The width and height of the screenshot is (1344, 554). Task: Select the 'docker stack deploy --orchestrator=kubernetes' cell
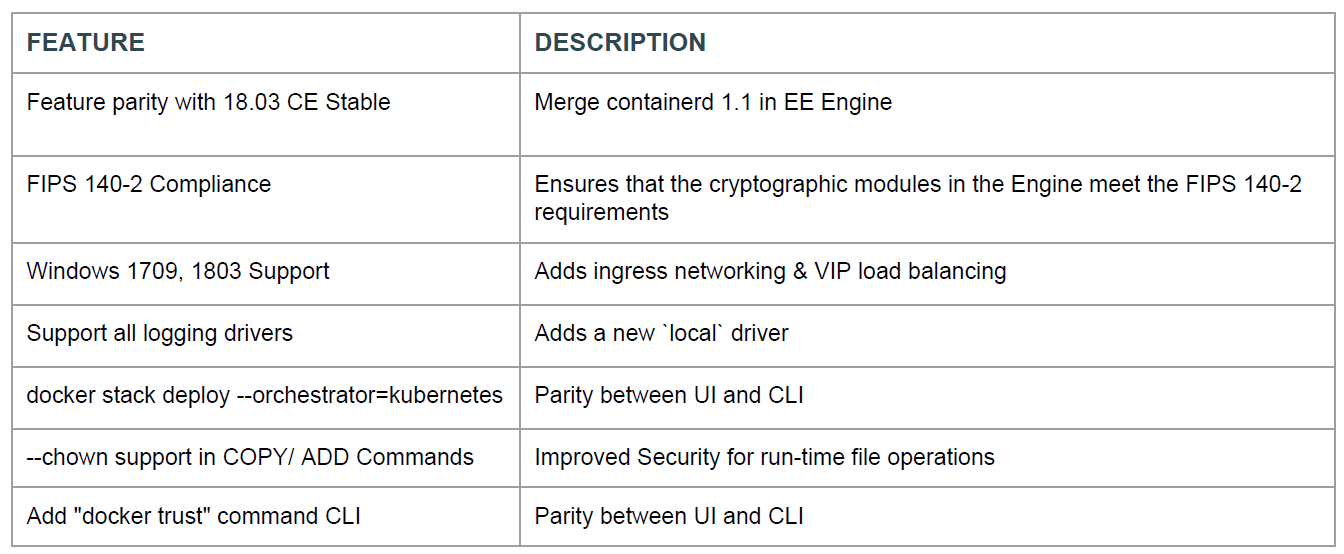pos(265,395)
